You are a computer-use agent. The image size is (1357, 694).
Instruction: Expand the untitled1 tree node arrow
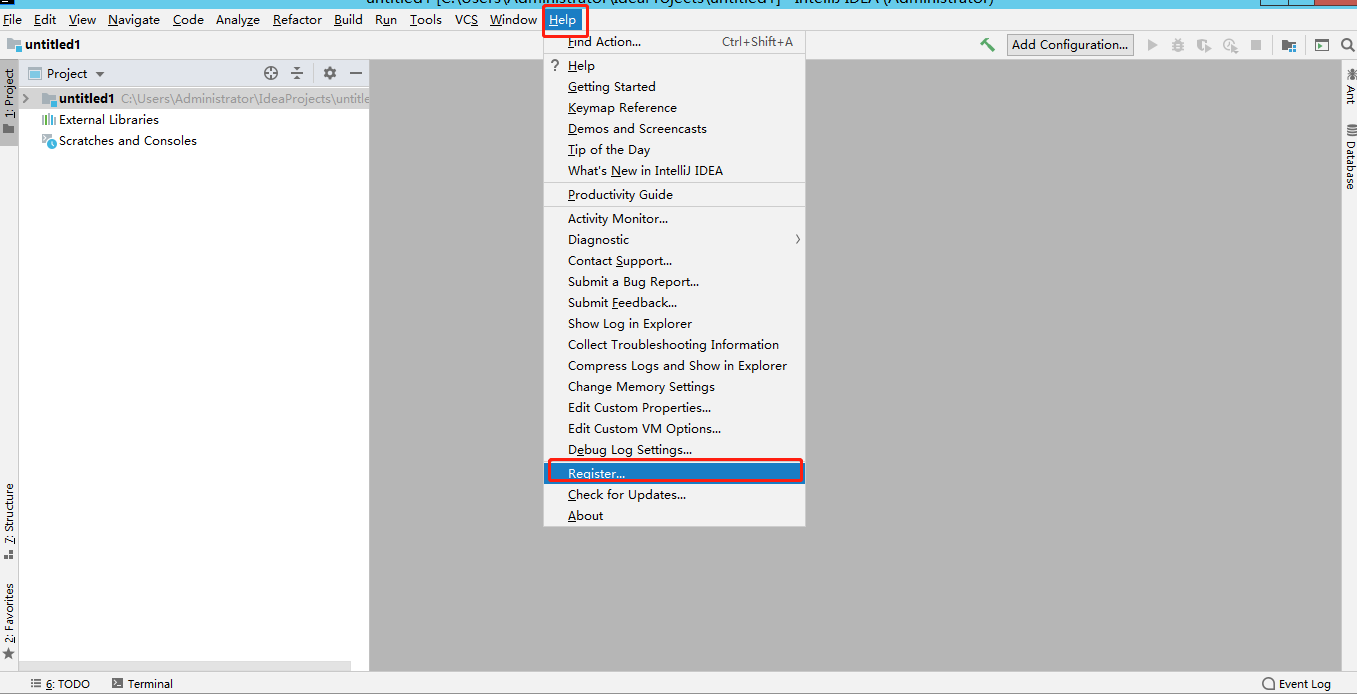(26, 98)
